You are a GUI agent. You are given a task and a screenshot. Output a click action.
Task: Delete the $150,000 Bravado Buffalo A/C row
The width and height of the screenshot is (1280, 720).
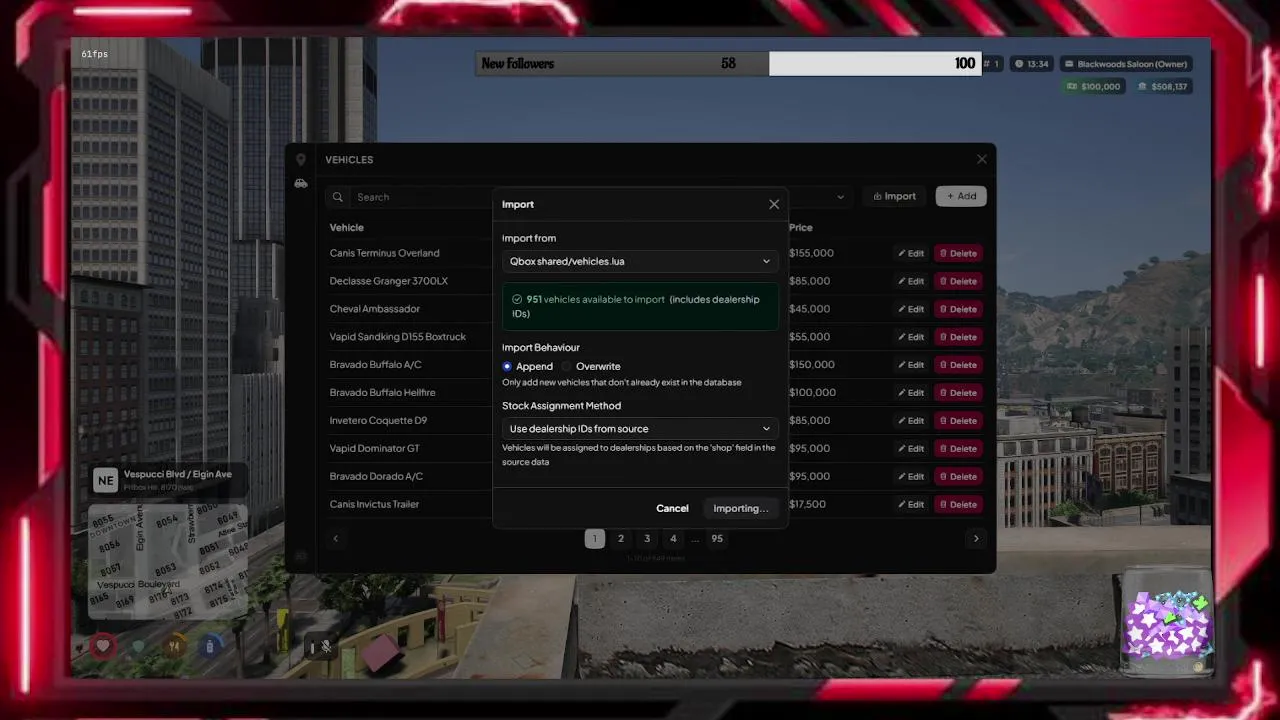(958, 365)
